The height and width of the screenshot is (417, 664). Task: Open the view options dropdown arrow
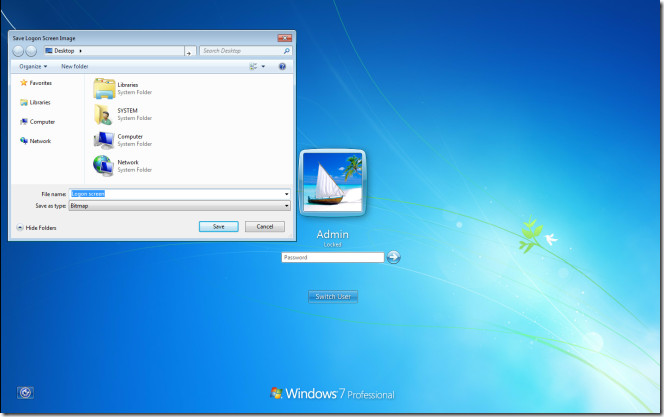click(263, 66)
